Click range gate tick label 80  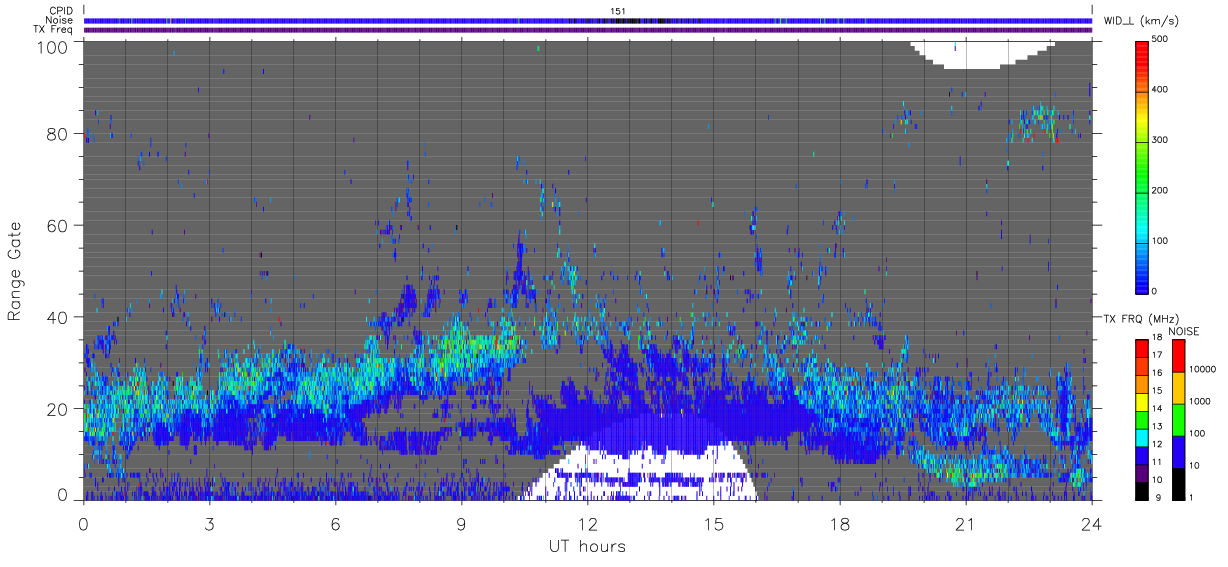click(x=59, y=134)
